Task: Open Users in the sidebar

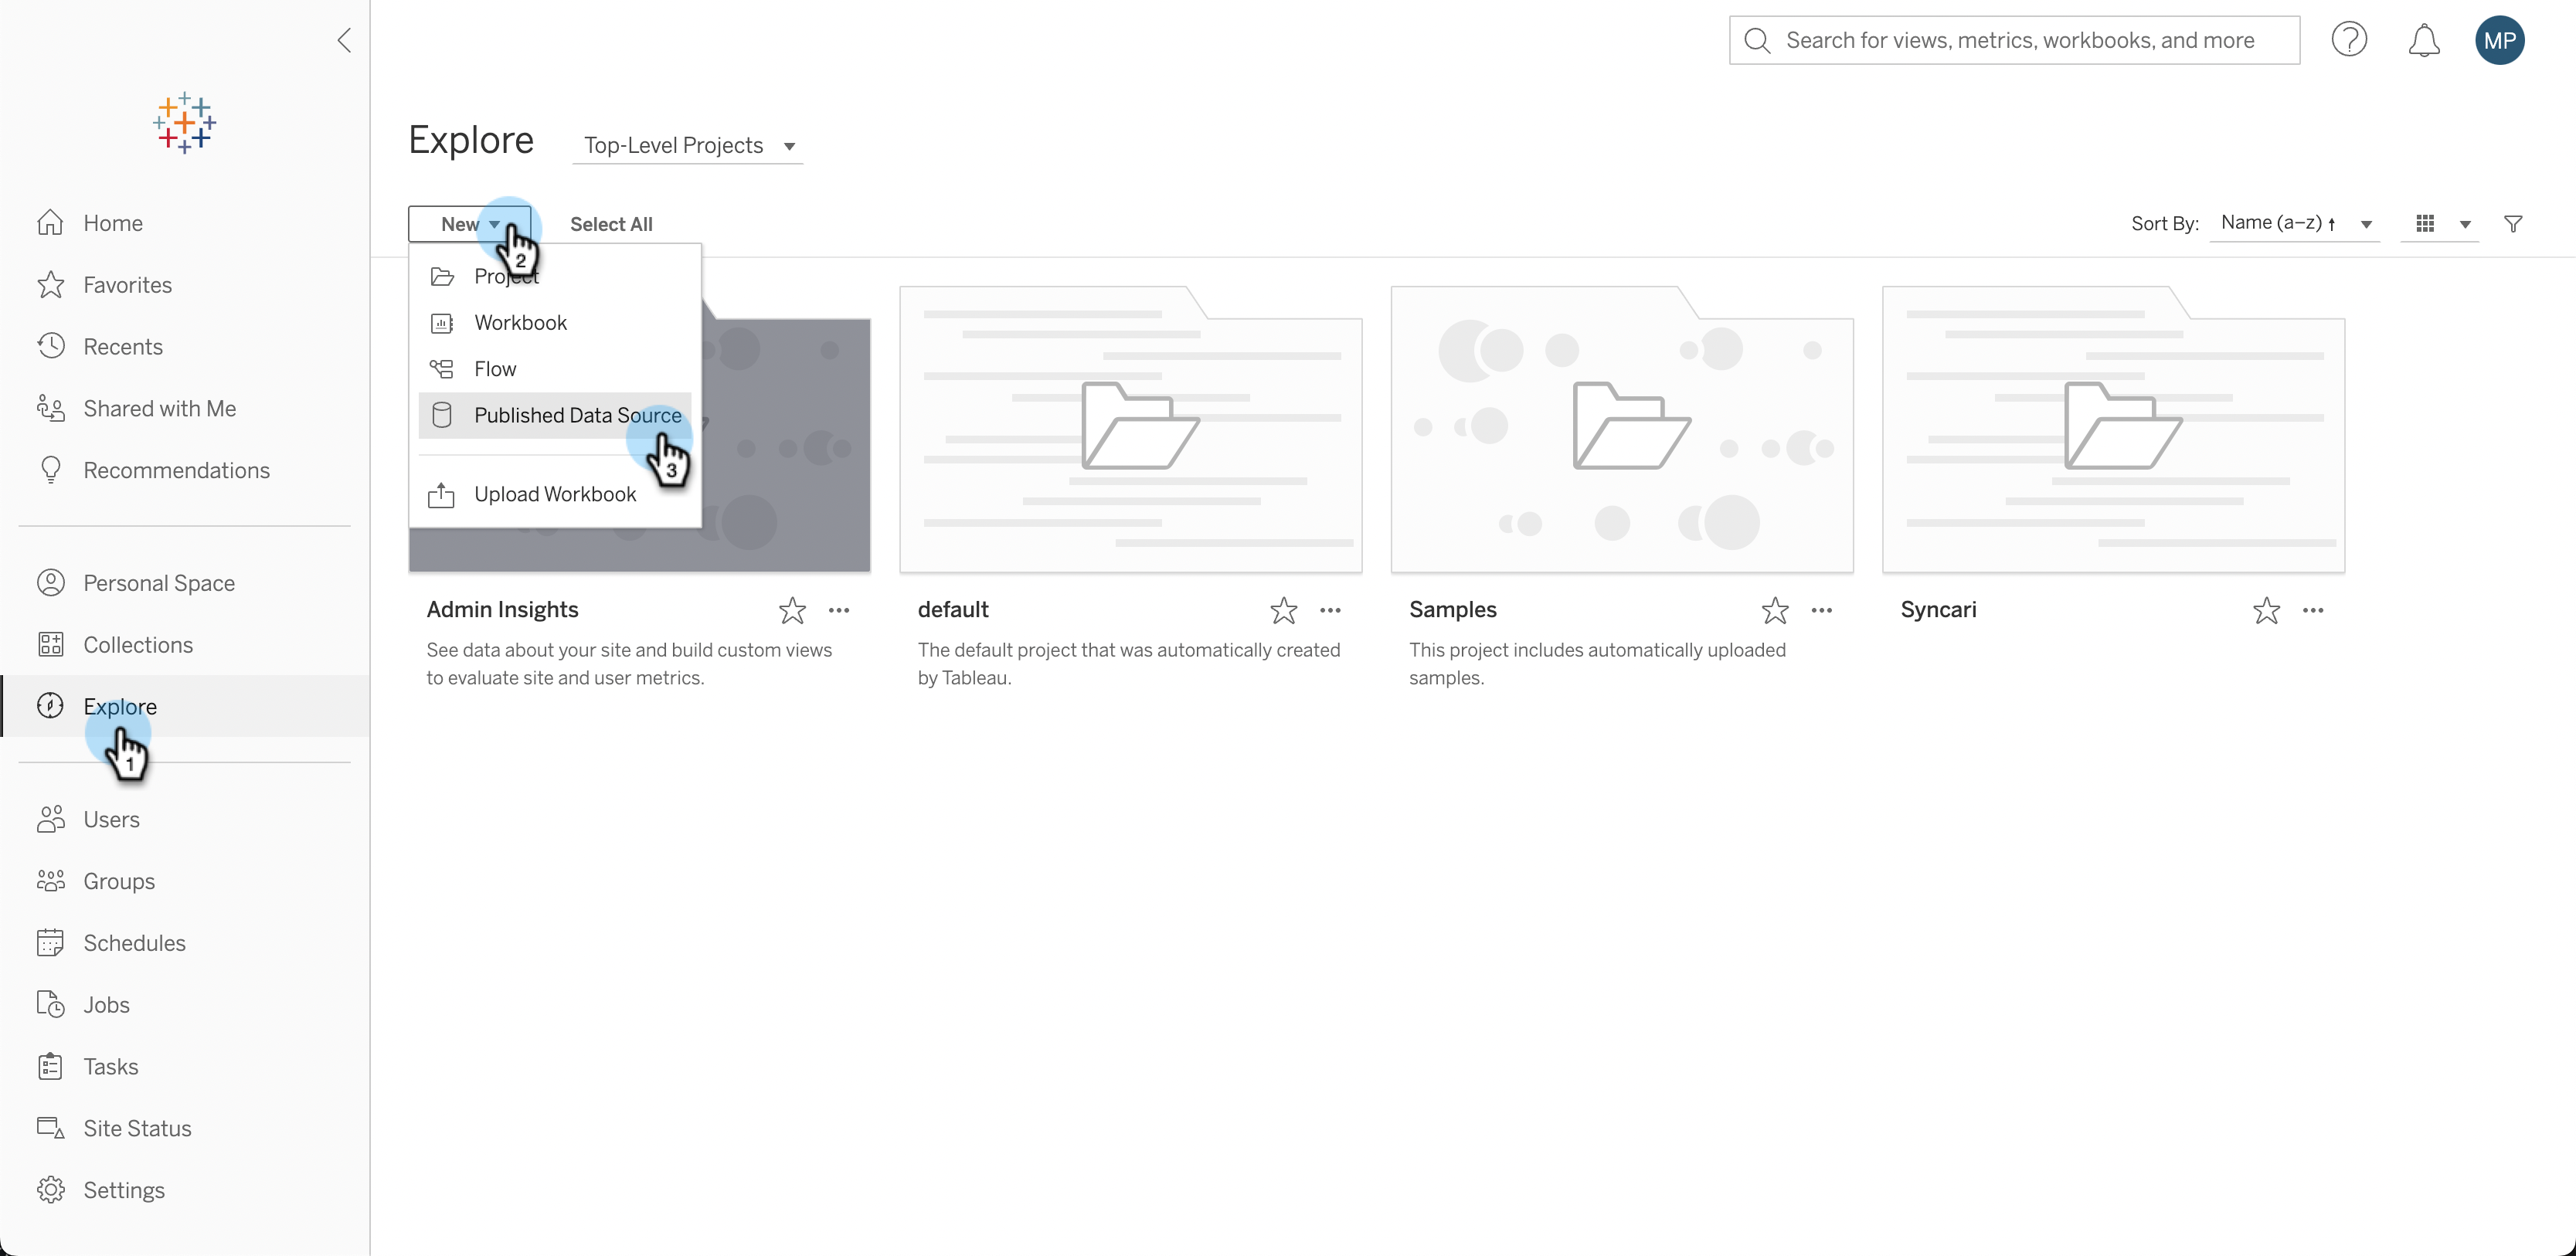Action: tap(185, 820)
